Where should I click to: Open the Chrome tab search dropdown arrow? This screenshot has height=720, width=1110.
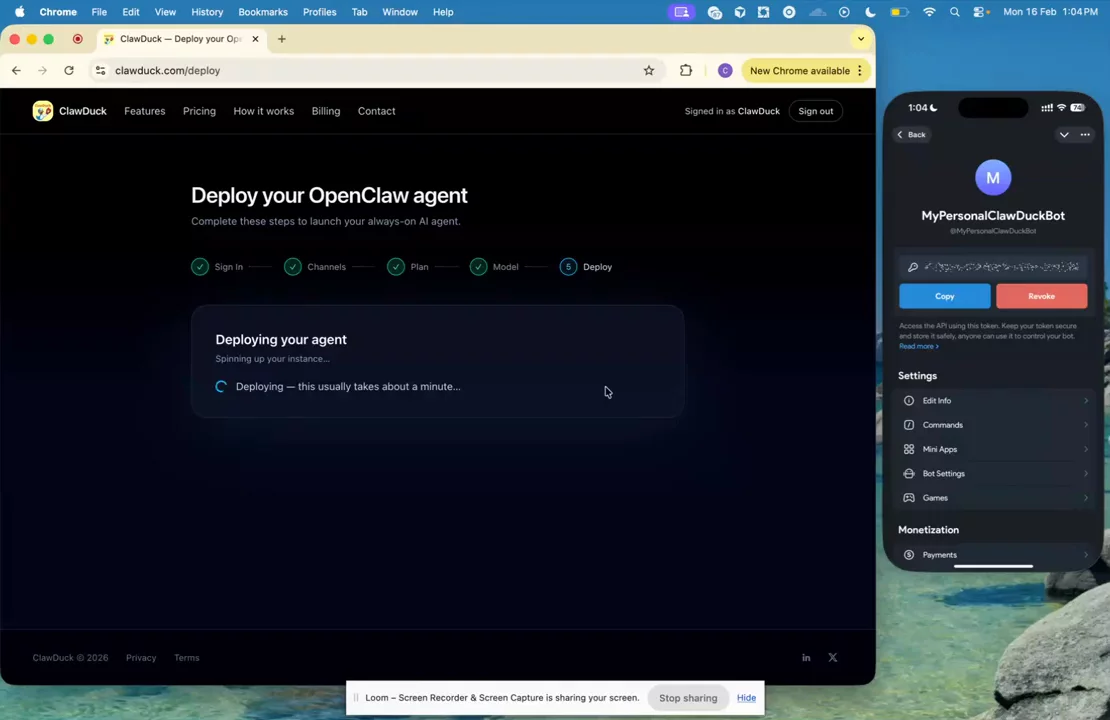tap(860, 39)
